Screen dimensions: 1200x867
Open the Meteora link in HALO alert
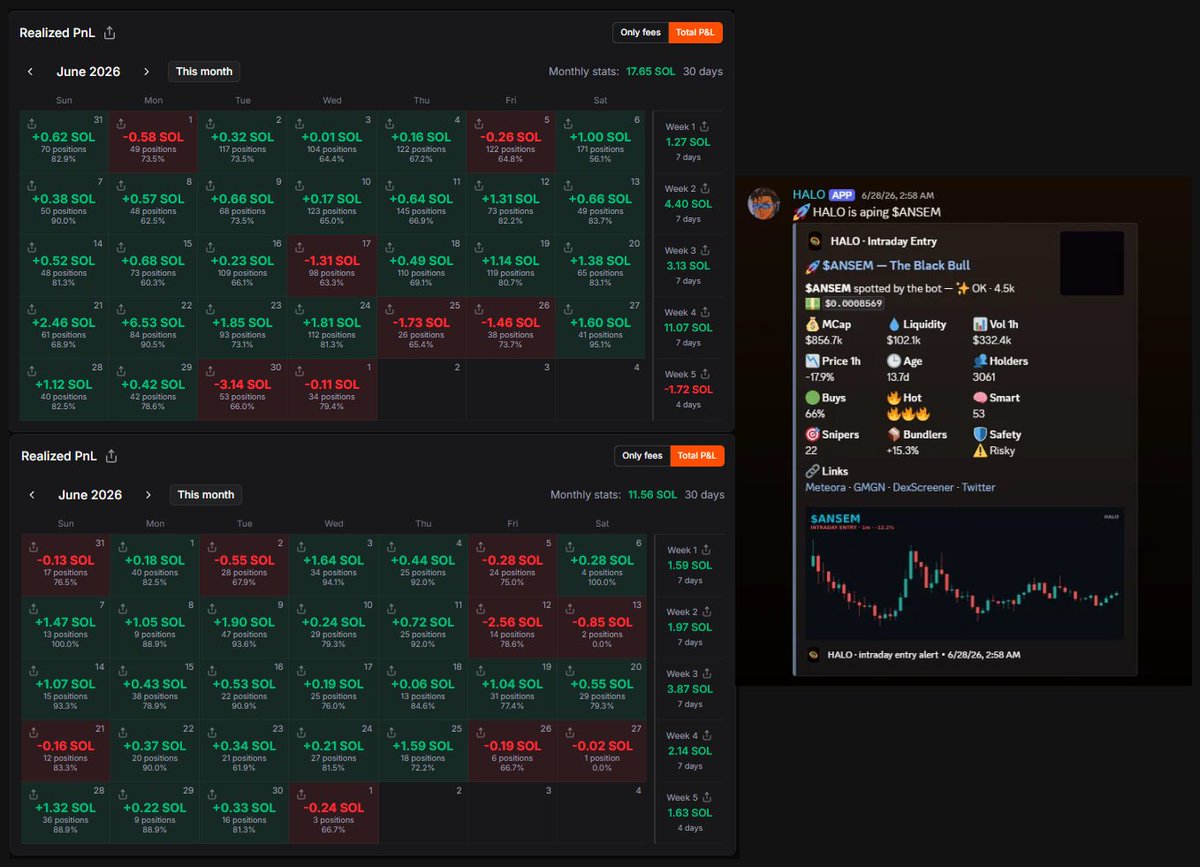tap(826, 488)
